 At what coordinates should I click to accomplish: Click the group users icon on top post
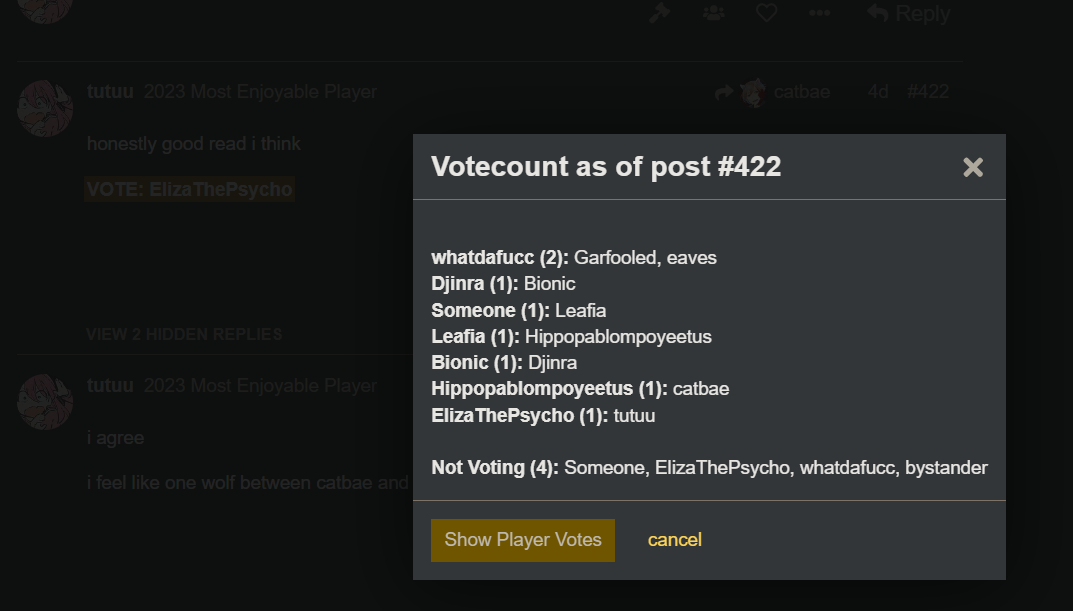[714, 12]
